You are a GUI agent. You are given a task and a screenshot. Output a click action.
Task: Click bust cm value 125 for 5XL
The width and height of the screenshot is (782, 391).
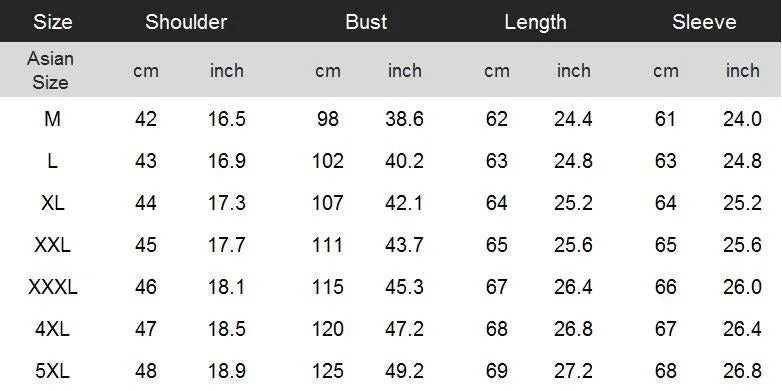pos(328,371)
